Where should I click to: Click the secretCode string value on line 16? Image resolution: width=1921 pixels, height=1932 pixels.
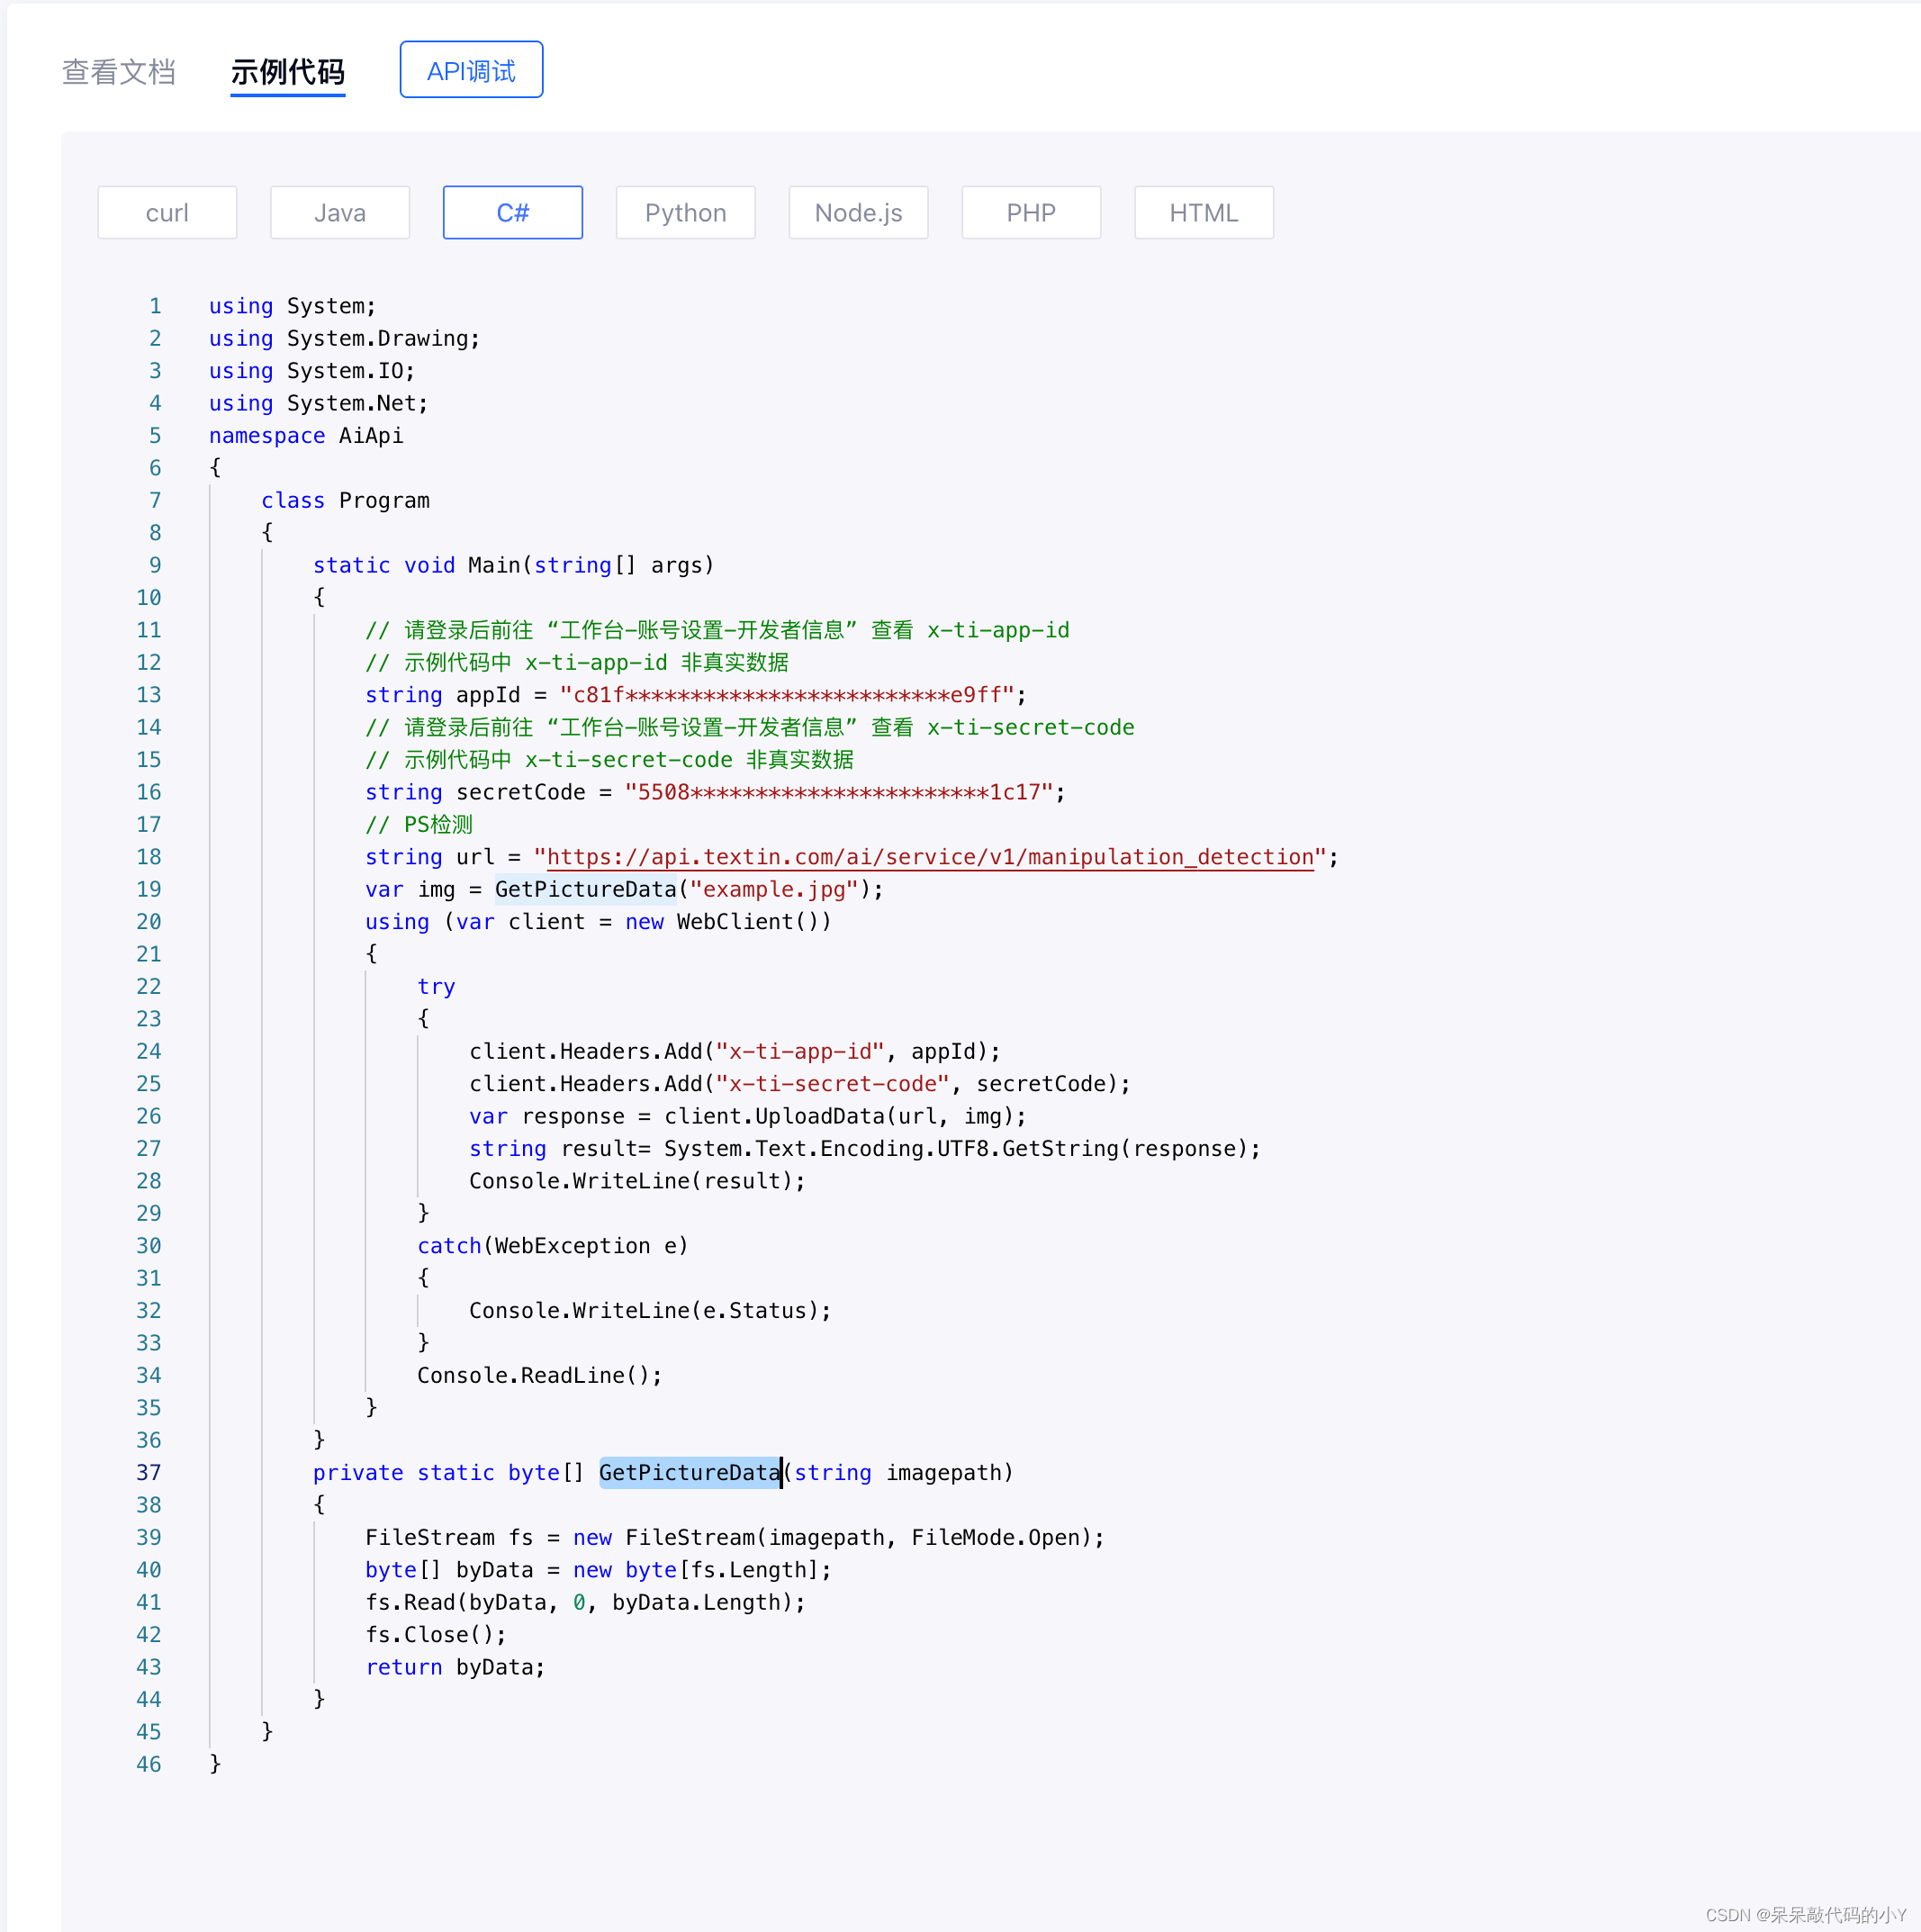pos(839,792)
